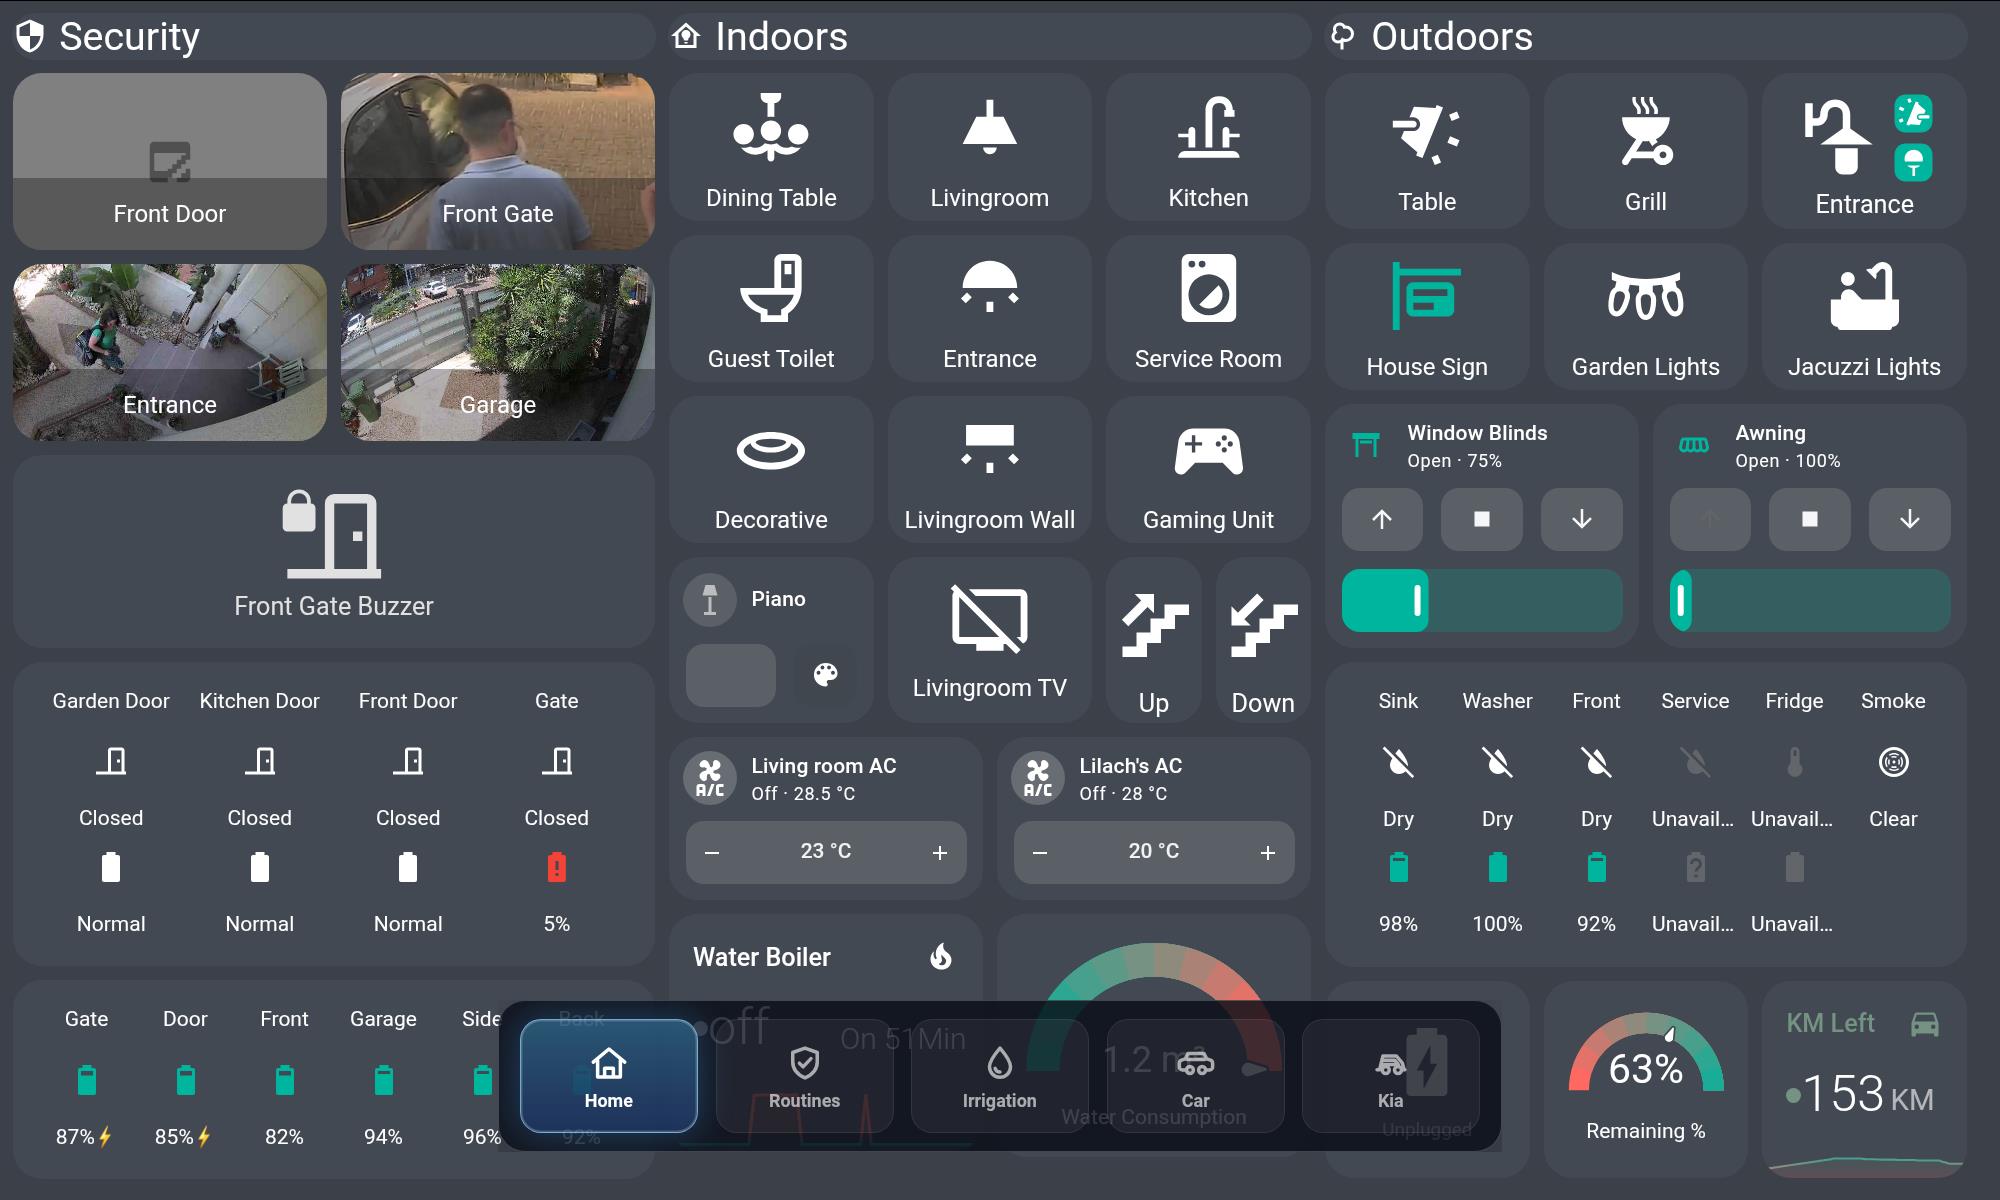Increase Lilach's AC temperature

click(1268, 853)
